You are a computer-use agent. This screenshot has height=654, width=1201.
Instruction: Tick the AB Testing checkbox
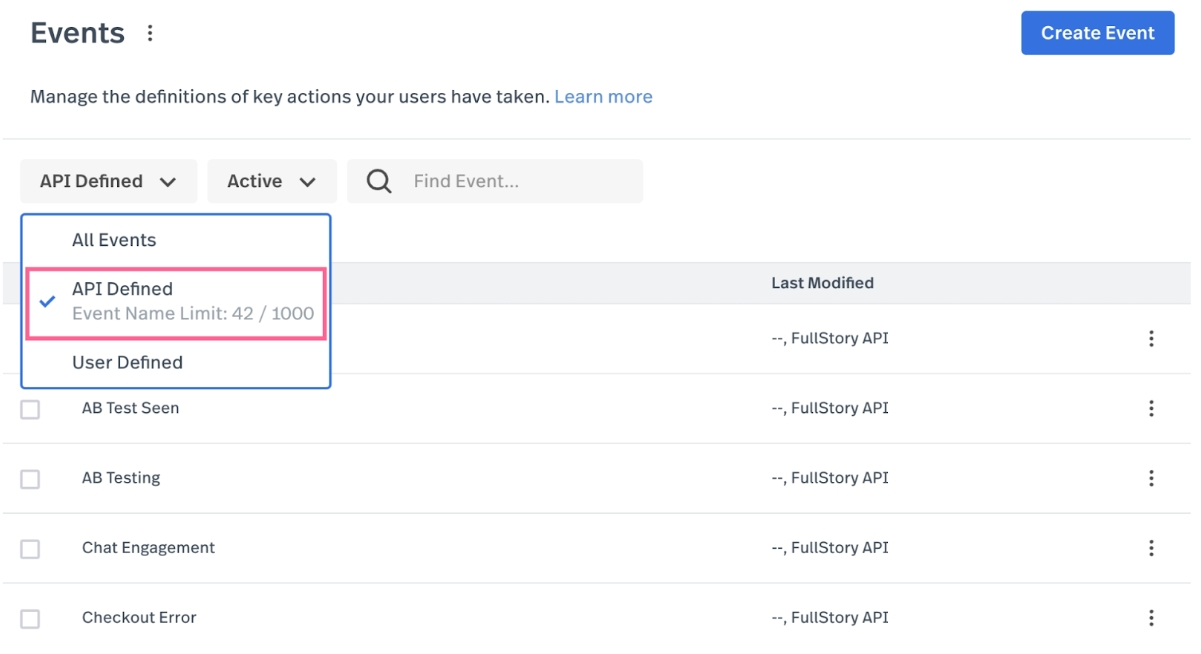coord(30,479)
